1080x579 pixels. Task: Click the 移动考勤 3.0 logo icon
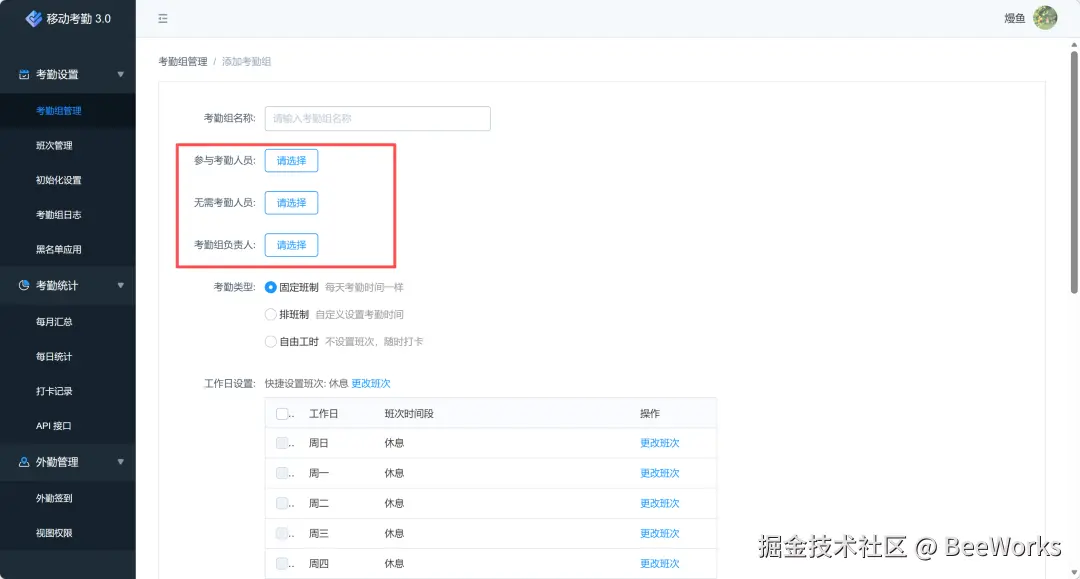coord(33,19)
